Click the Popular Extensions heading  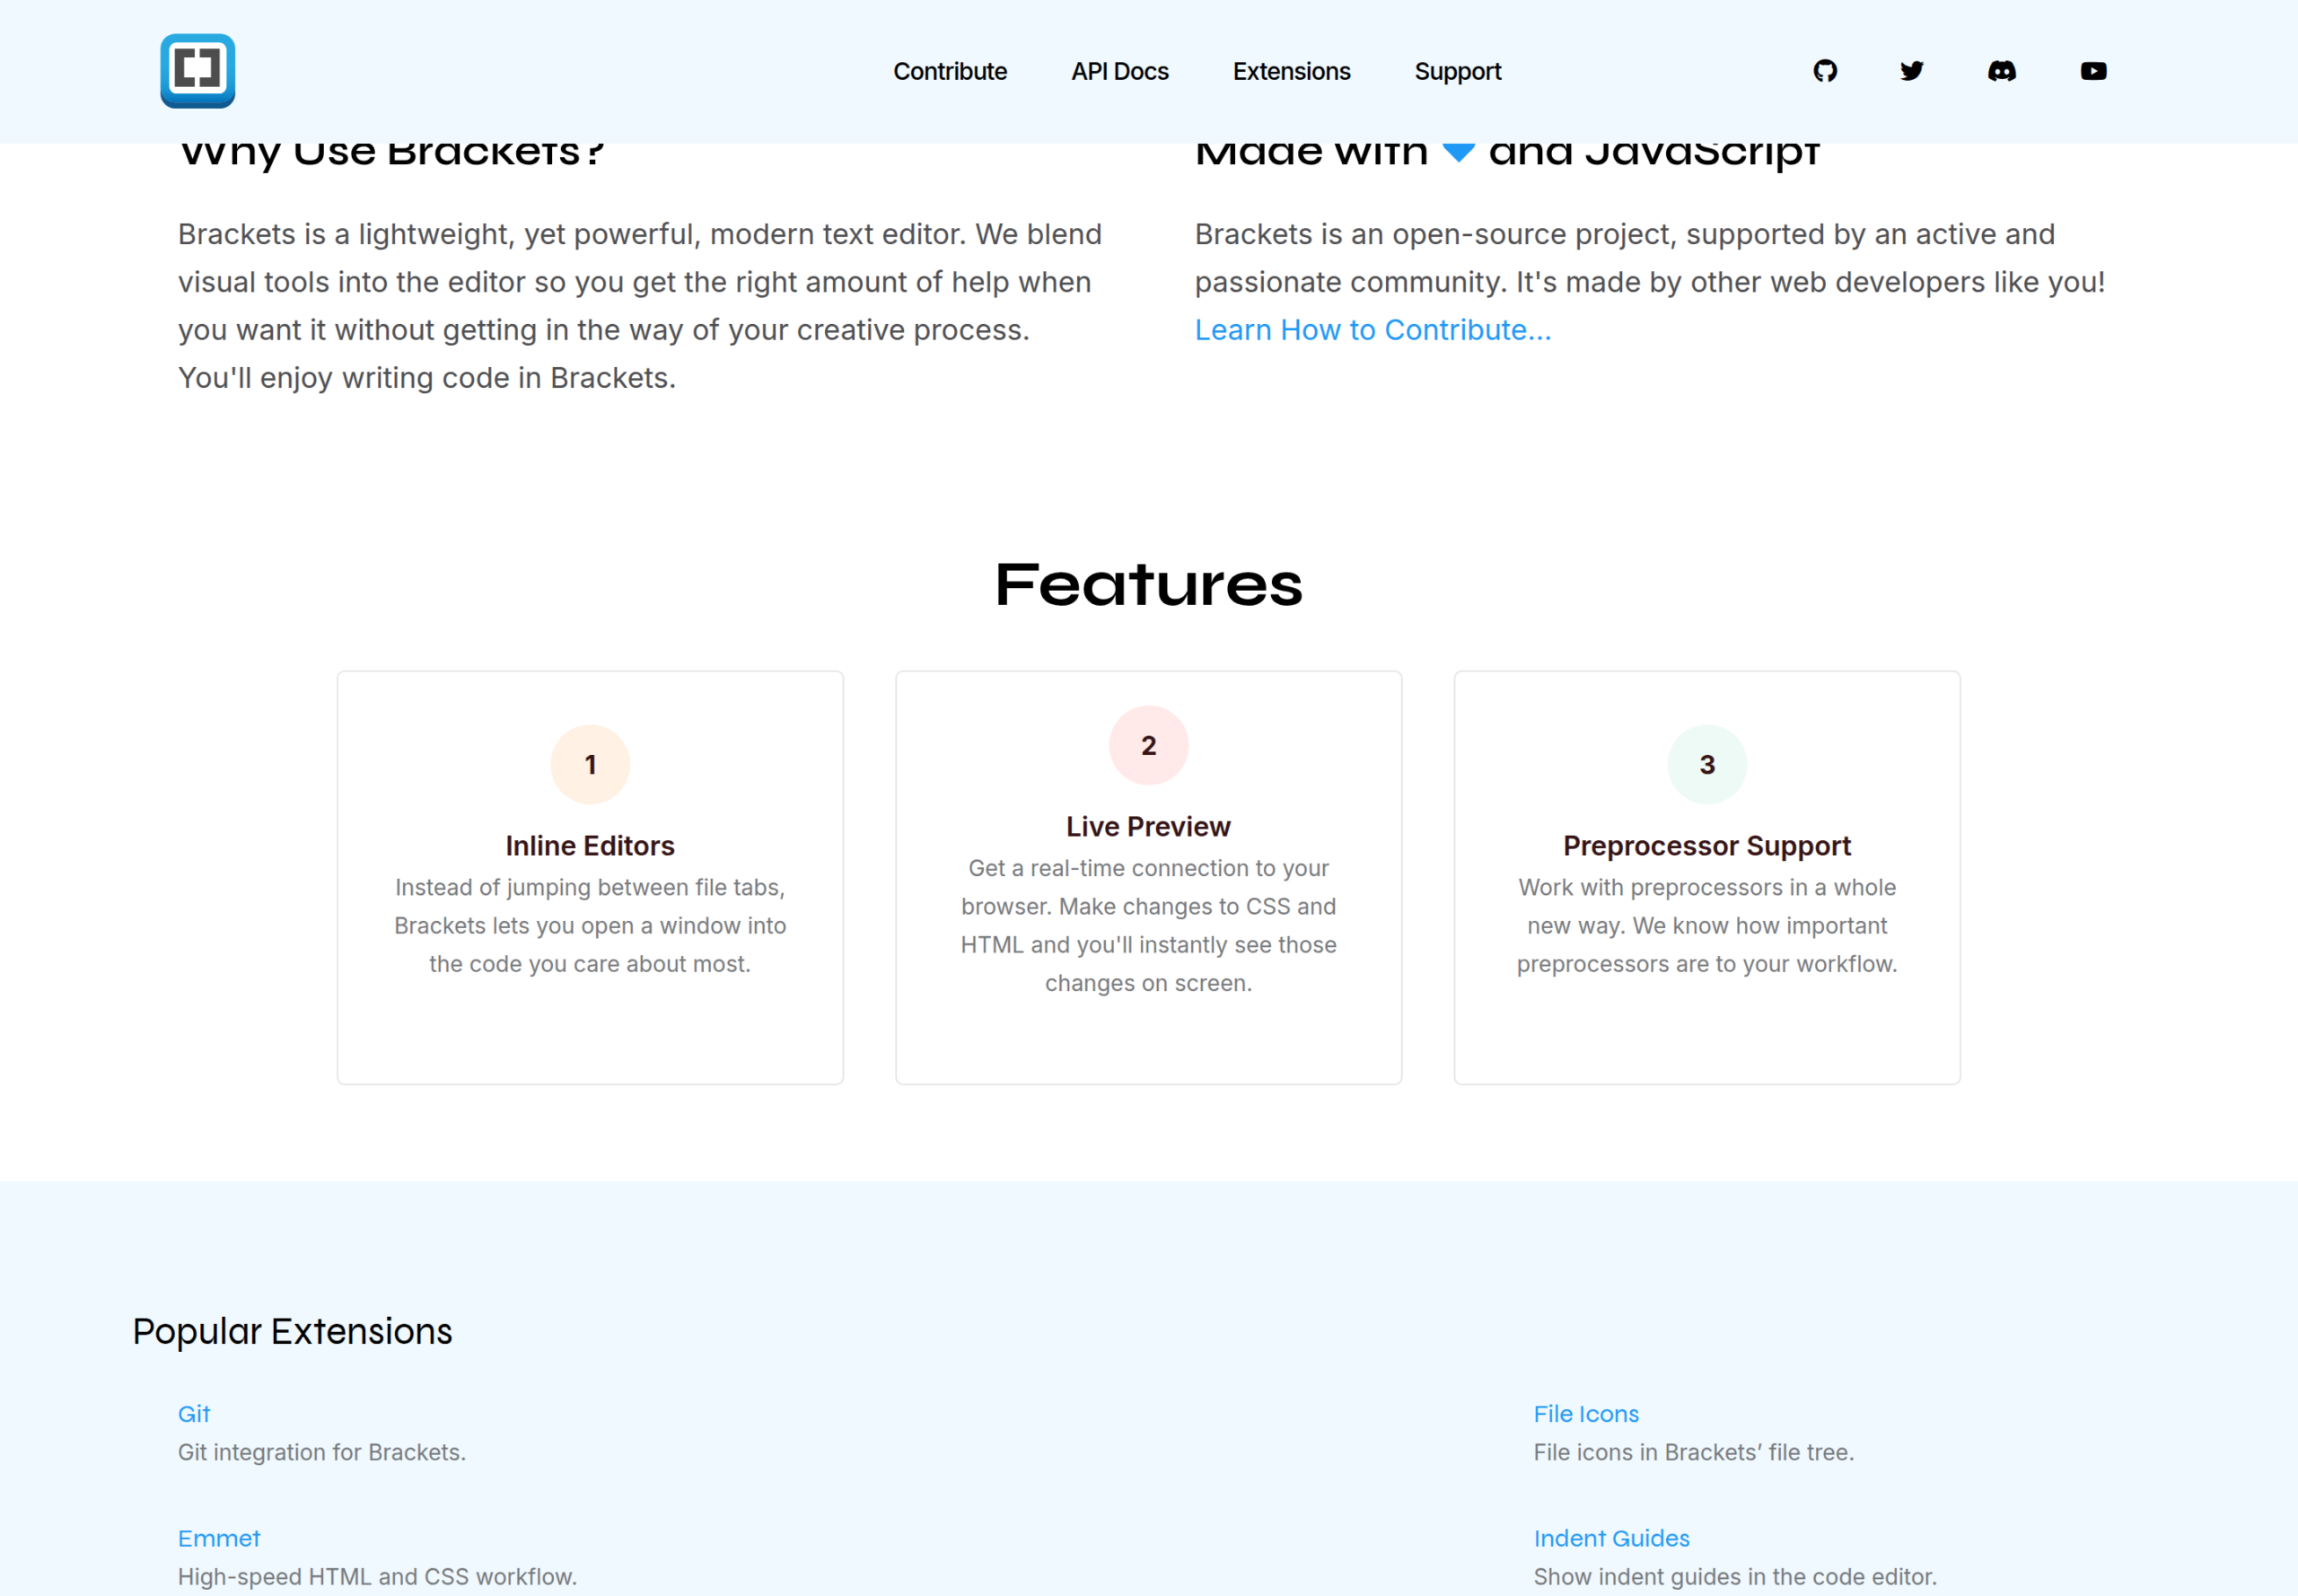click(x=292, y=1332)
